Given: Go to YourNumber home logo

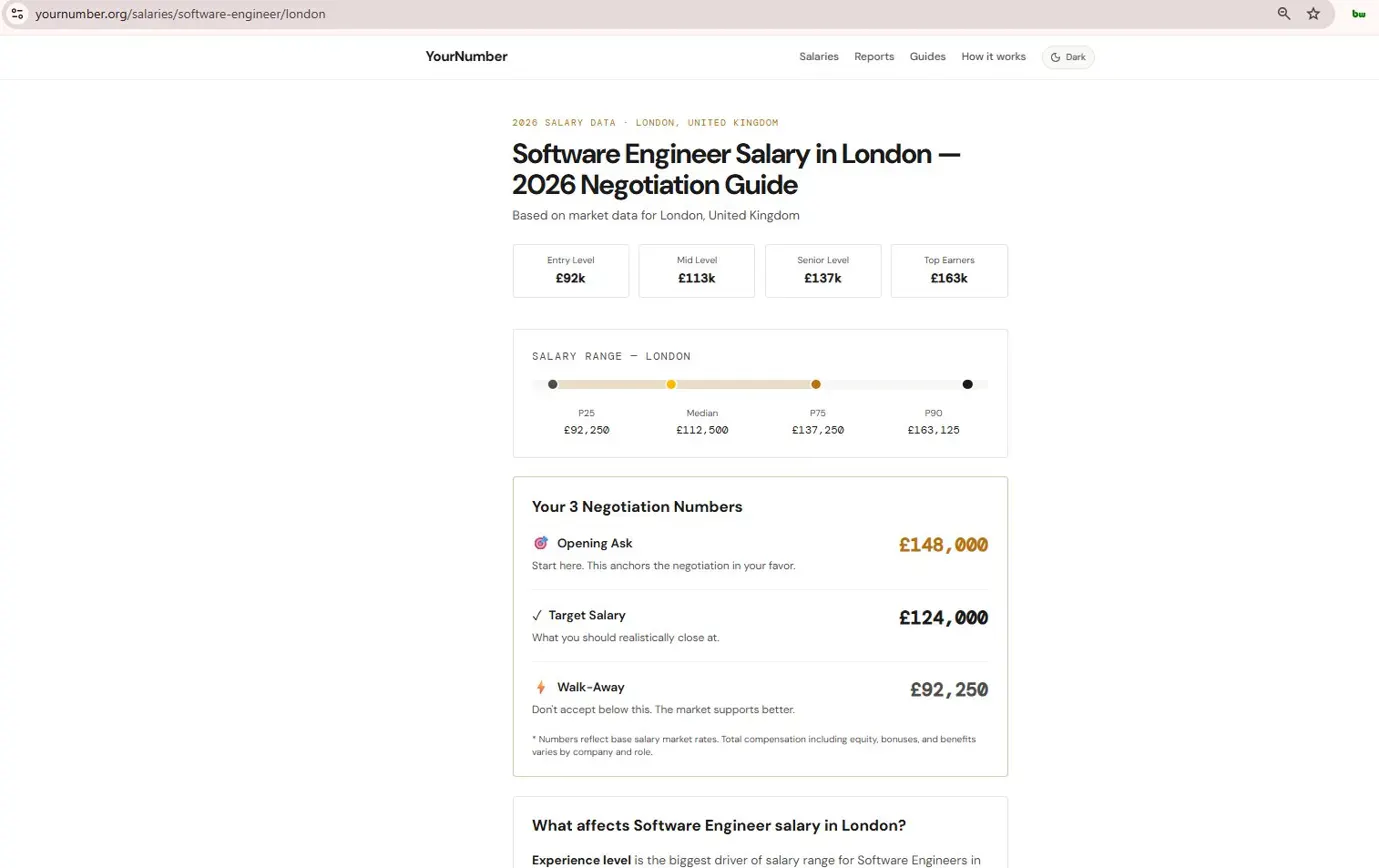Looking at the screenshot, I should 466,57.
